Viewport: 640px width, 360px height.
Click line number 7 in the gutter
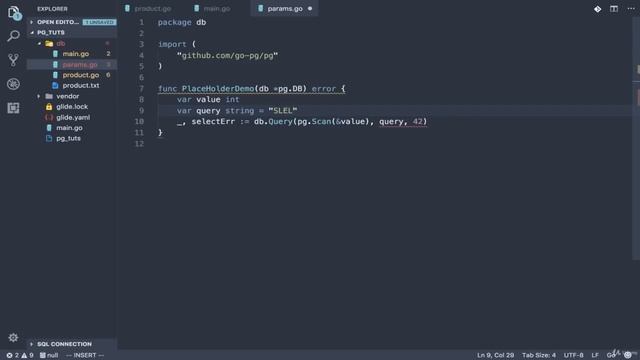coord(141,89)
